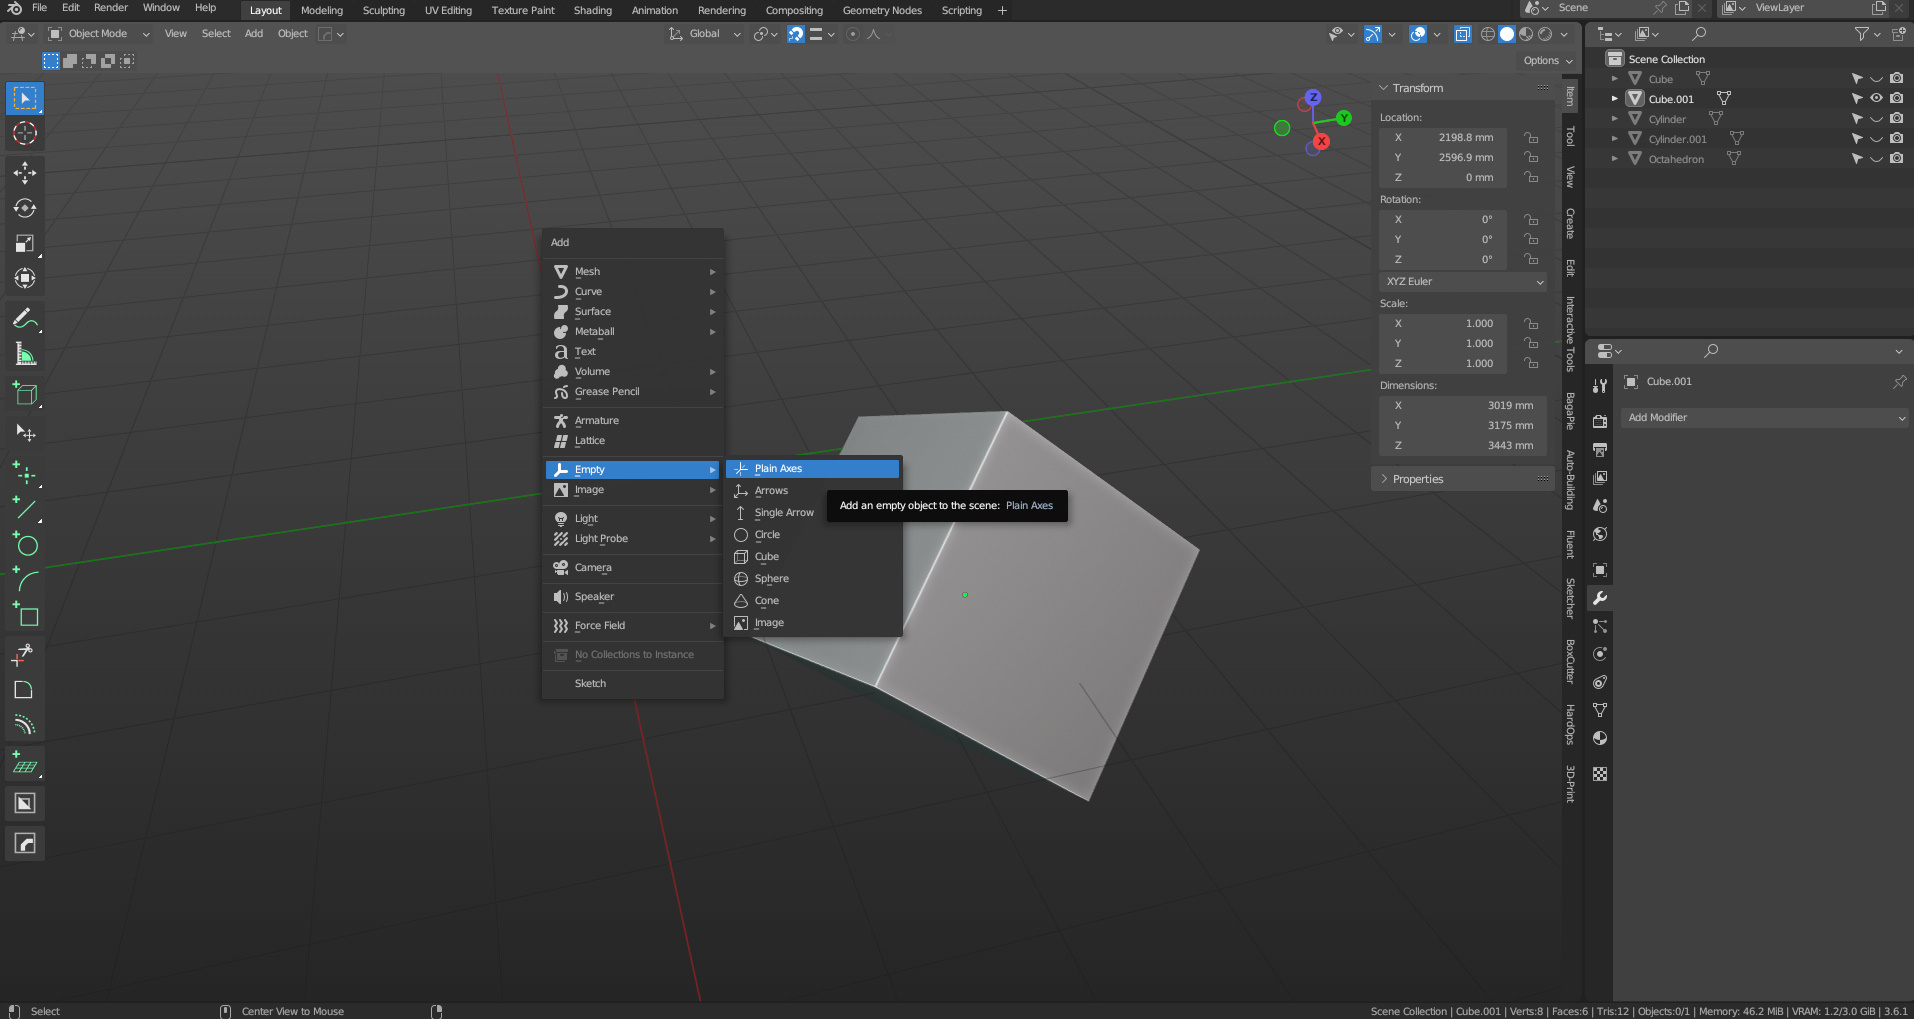Open the Modifier properties wrench tab
The image size is (1914, 1019).
coord(1600,598)
